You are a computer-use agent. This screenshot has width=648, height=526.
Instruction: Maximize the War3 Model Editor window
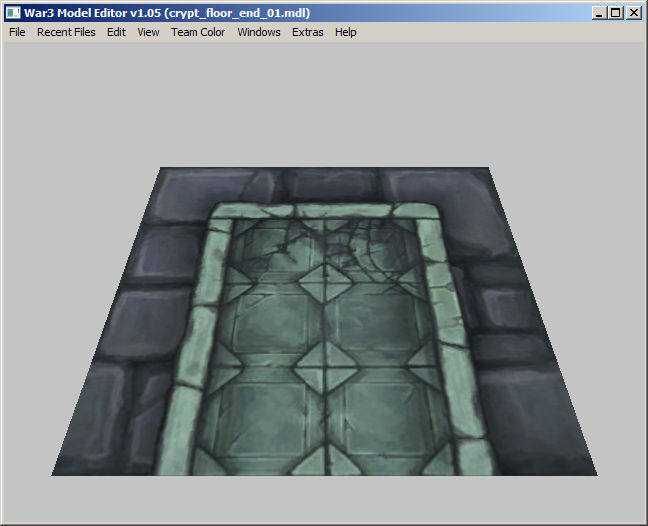click(x=615, y=13)
